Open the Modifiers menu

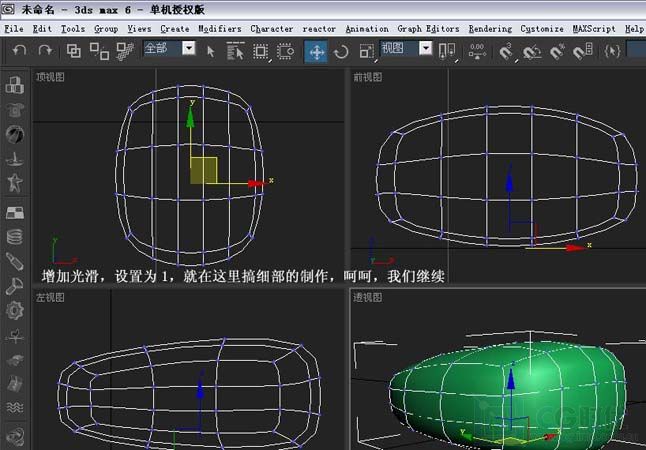pyautogui.click(x=220, y=29)
